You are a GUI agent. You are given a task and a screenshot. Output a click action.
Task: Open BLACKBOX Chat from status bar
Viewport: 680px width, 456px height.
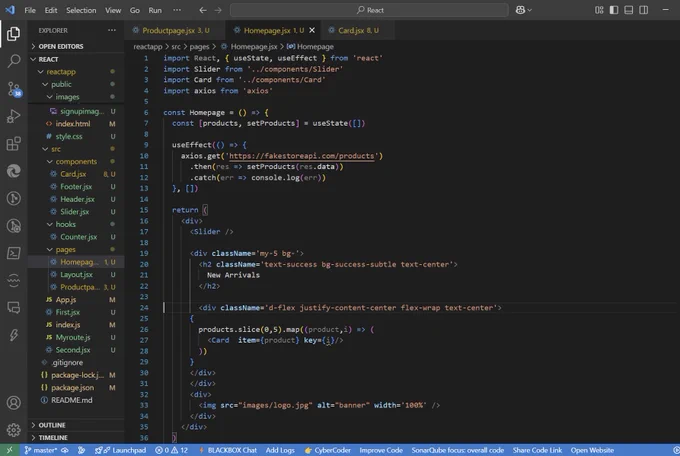(228, 450)
